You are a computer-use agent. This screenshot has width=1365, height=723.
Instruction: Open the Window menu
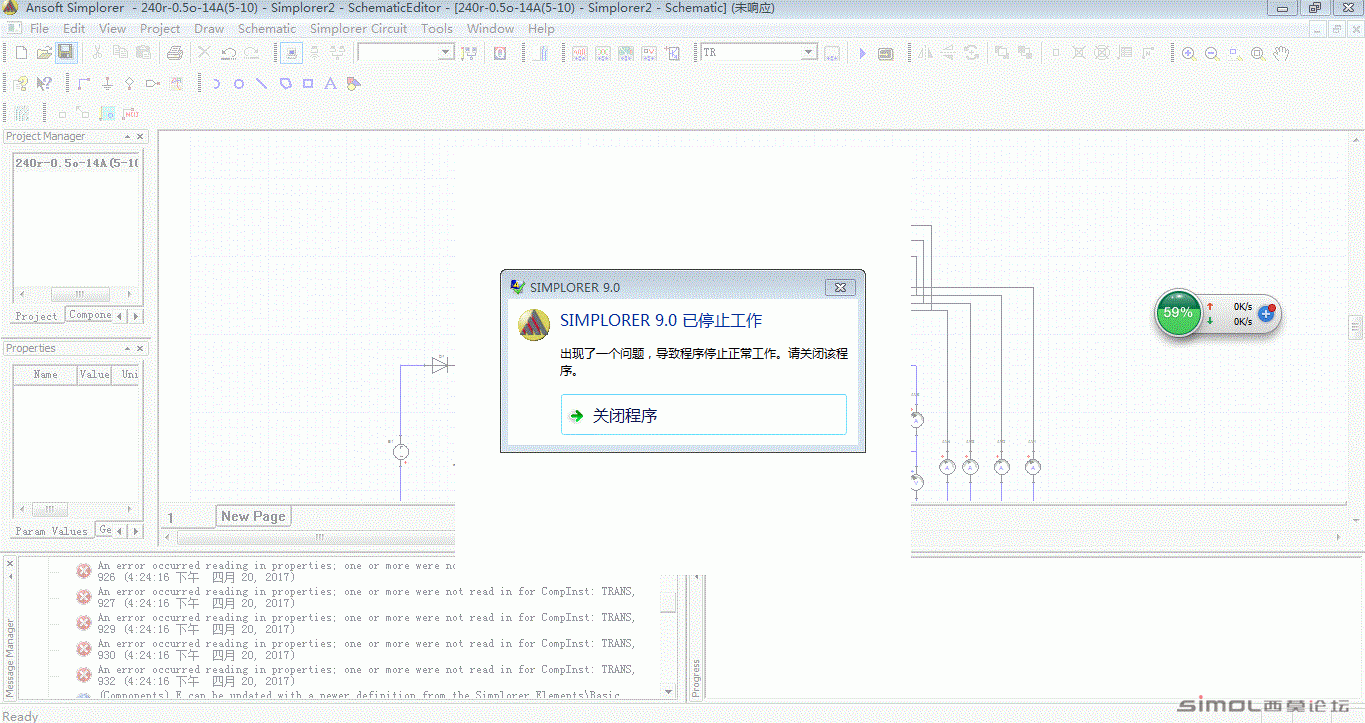490,29
